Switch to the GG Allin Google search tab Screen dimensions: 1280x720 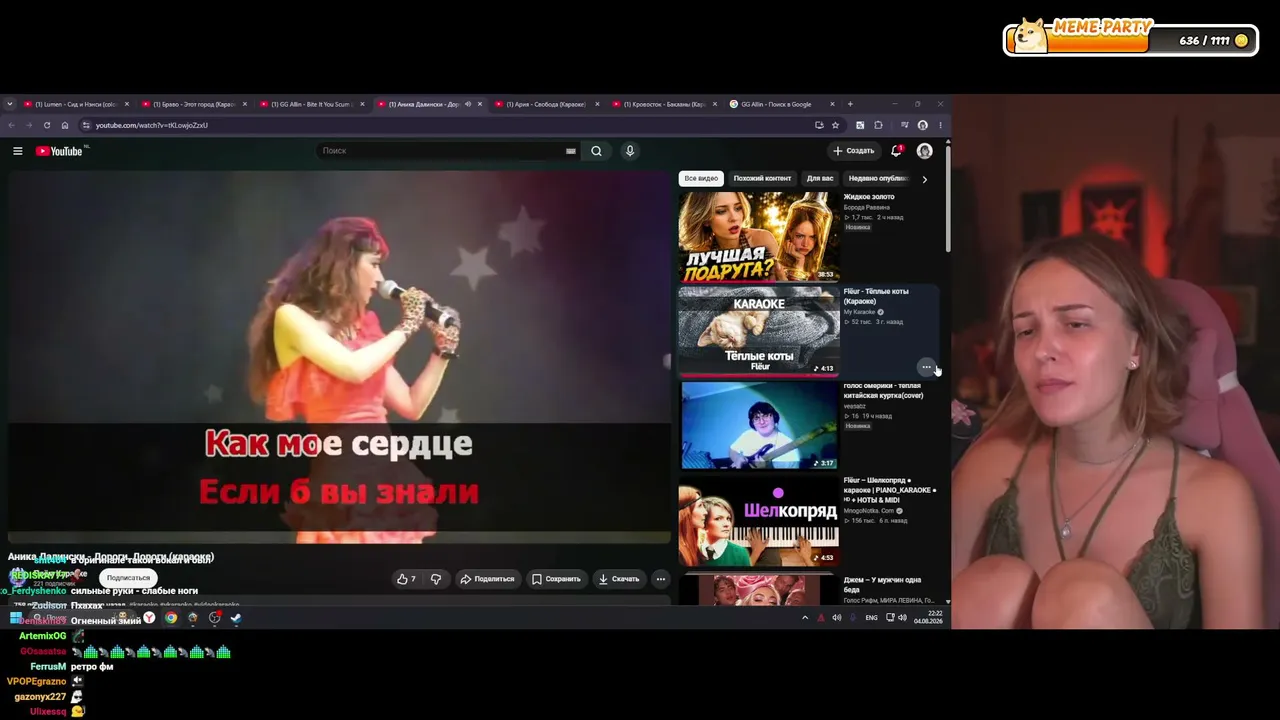tap(783, 104)
